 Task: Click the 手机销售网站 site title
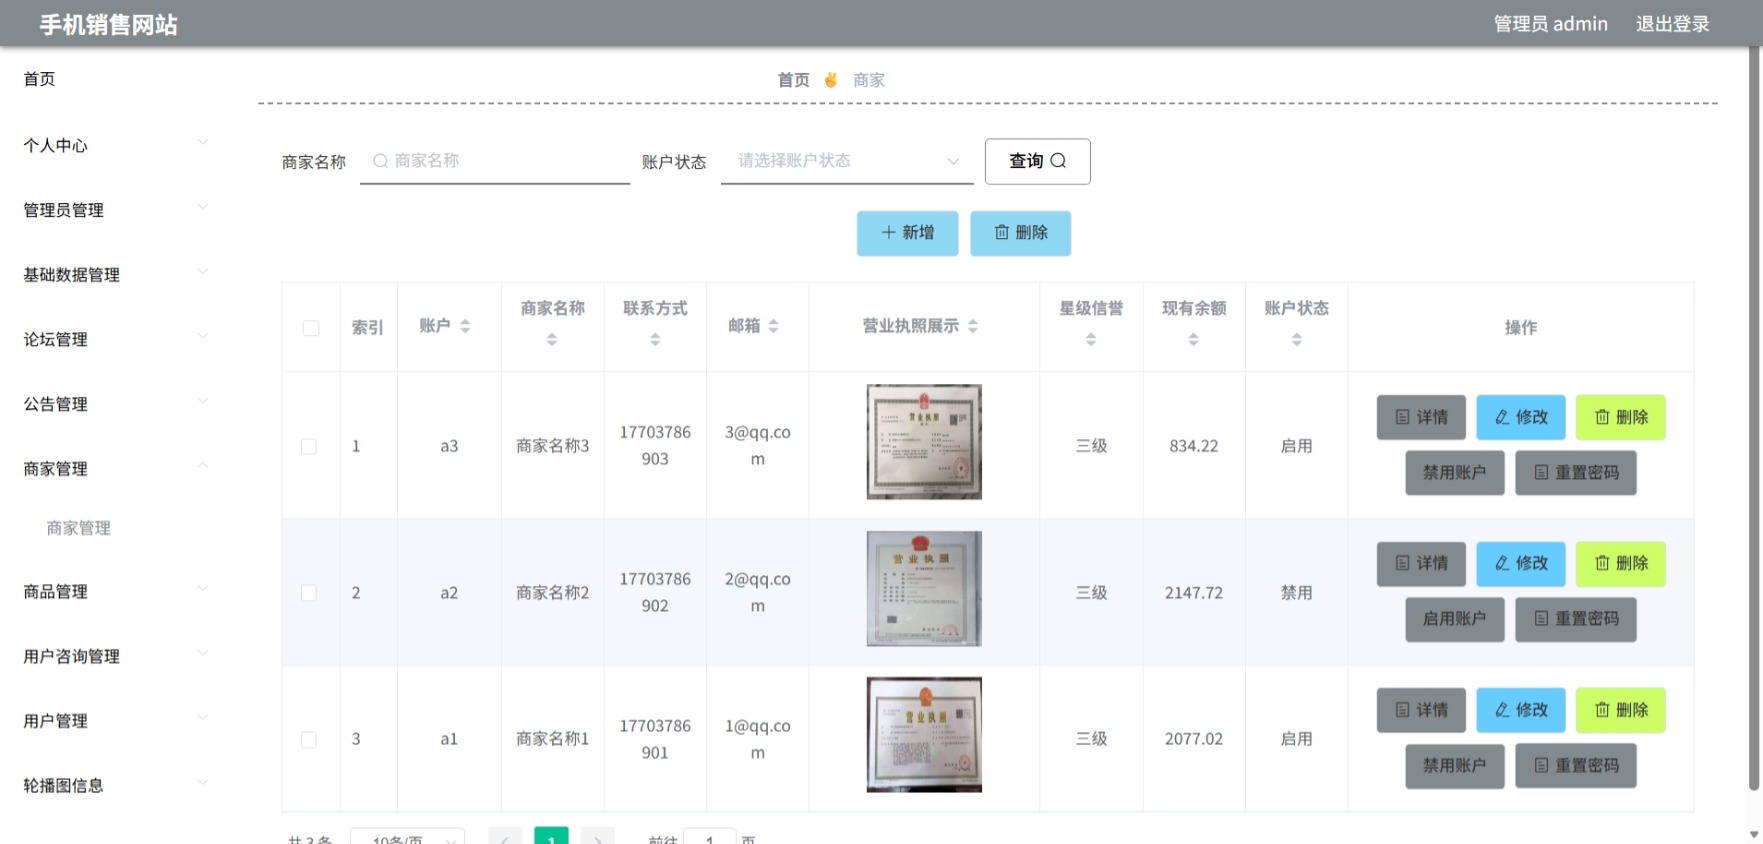[108, 25]
